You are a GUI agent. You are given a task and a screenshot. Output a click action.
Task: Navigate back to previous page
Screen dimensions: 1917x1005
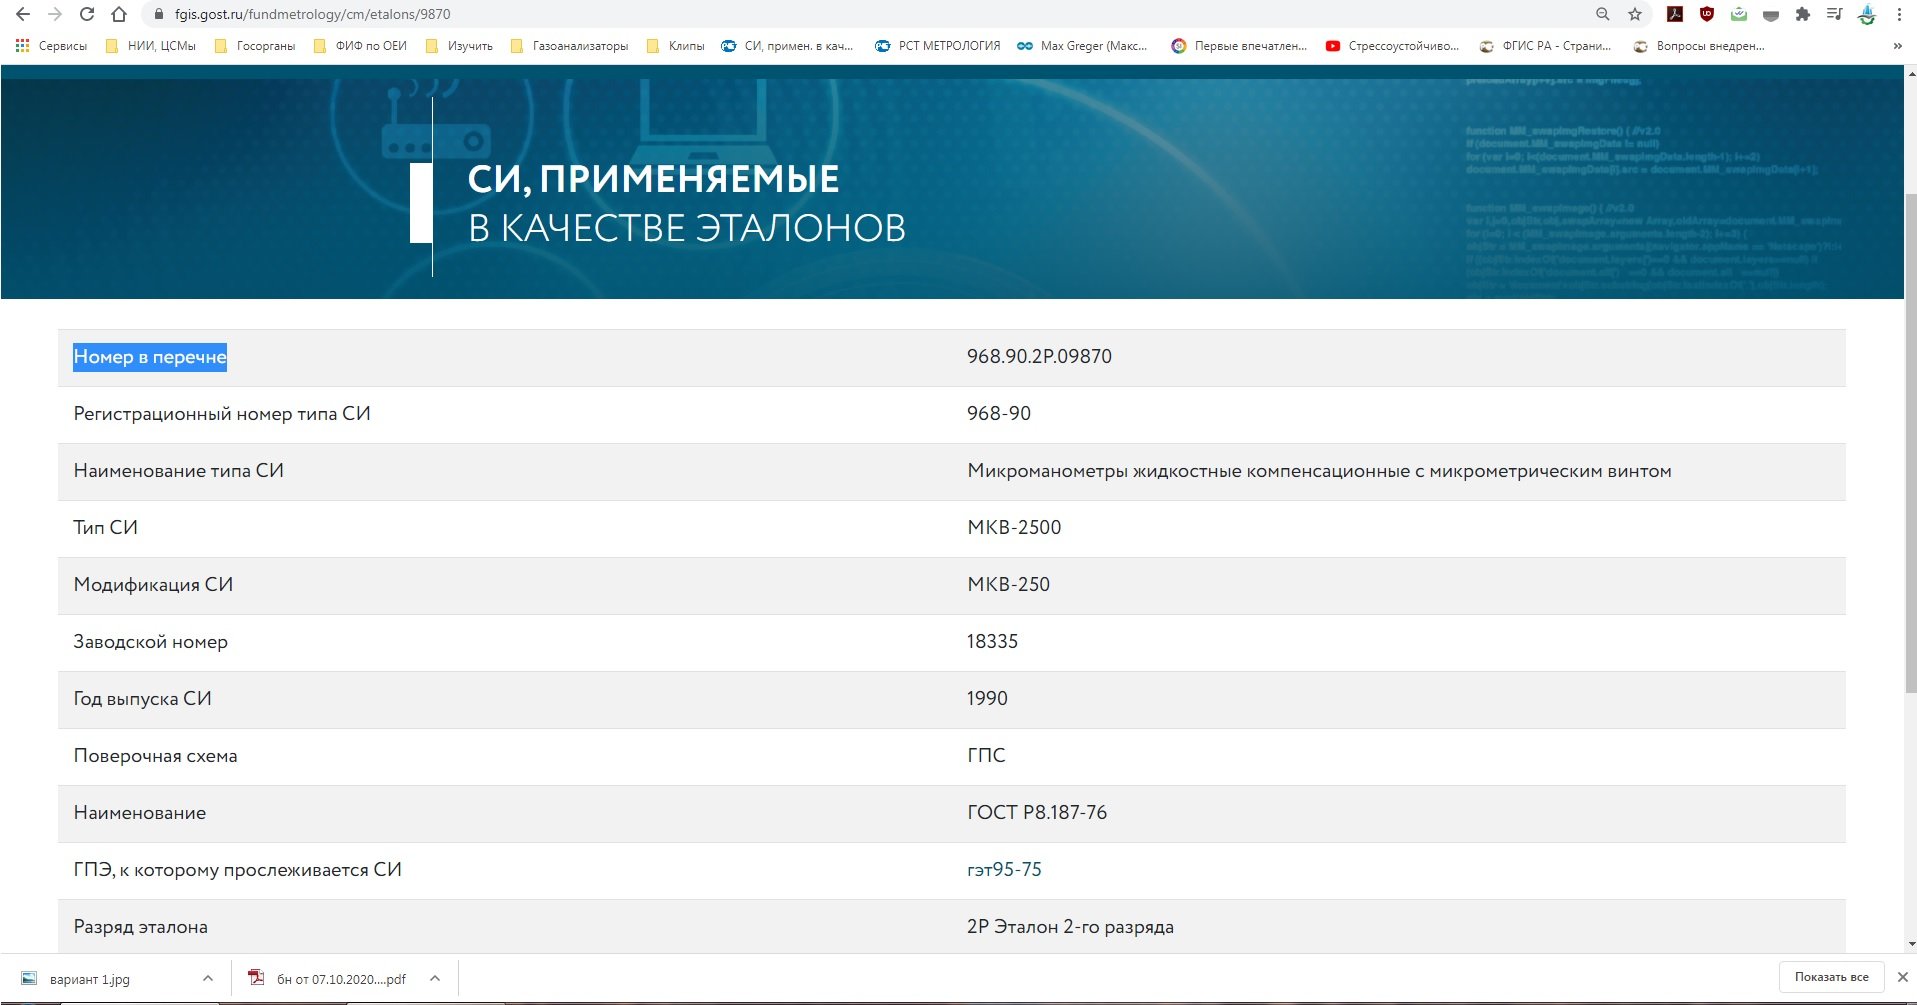(x=23, y=14)
